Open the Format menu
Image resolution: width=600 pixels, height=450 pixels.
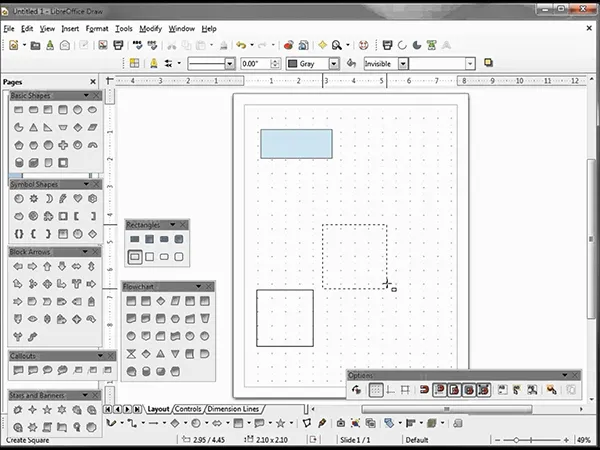coord(97,29)
